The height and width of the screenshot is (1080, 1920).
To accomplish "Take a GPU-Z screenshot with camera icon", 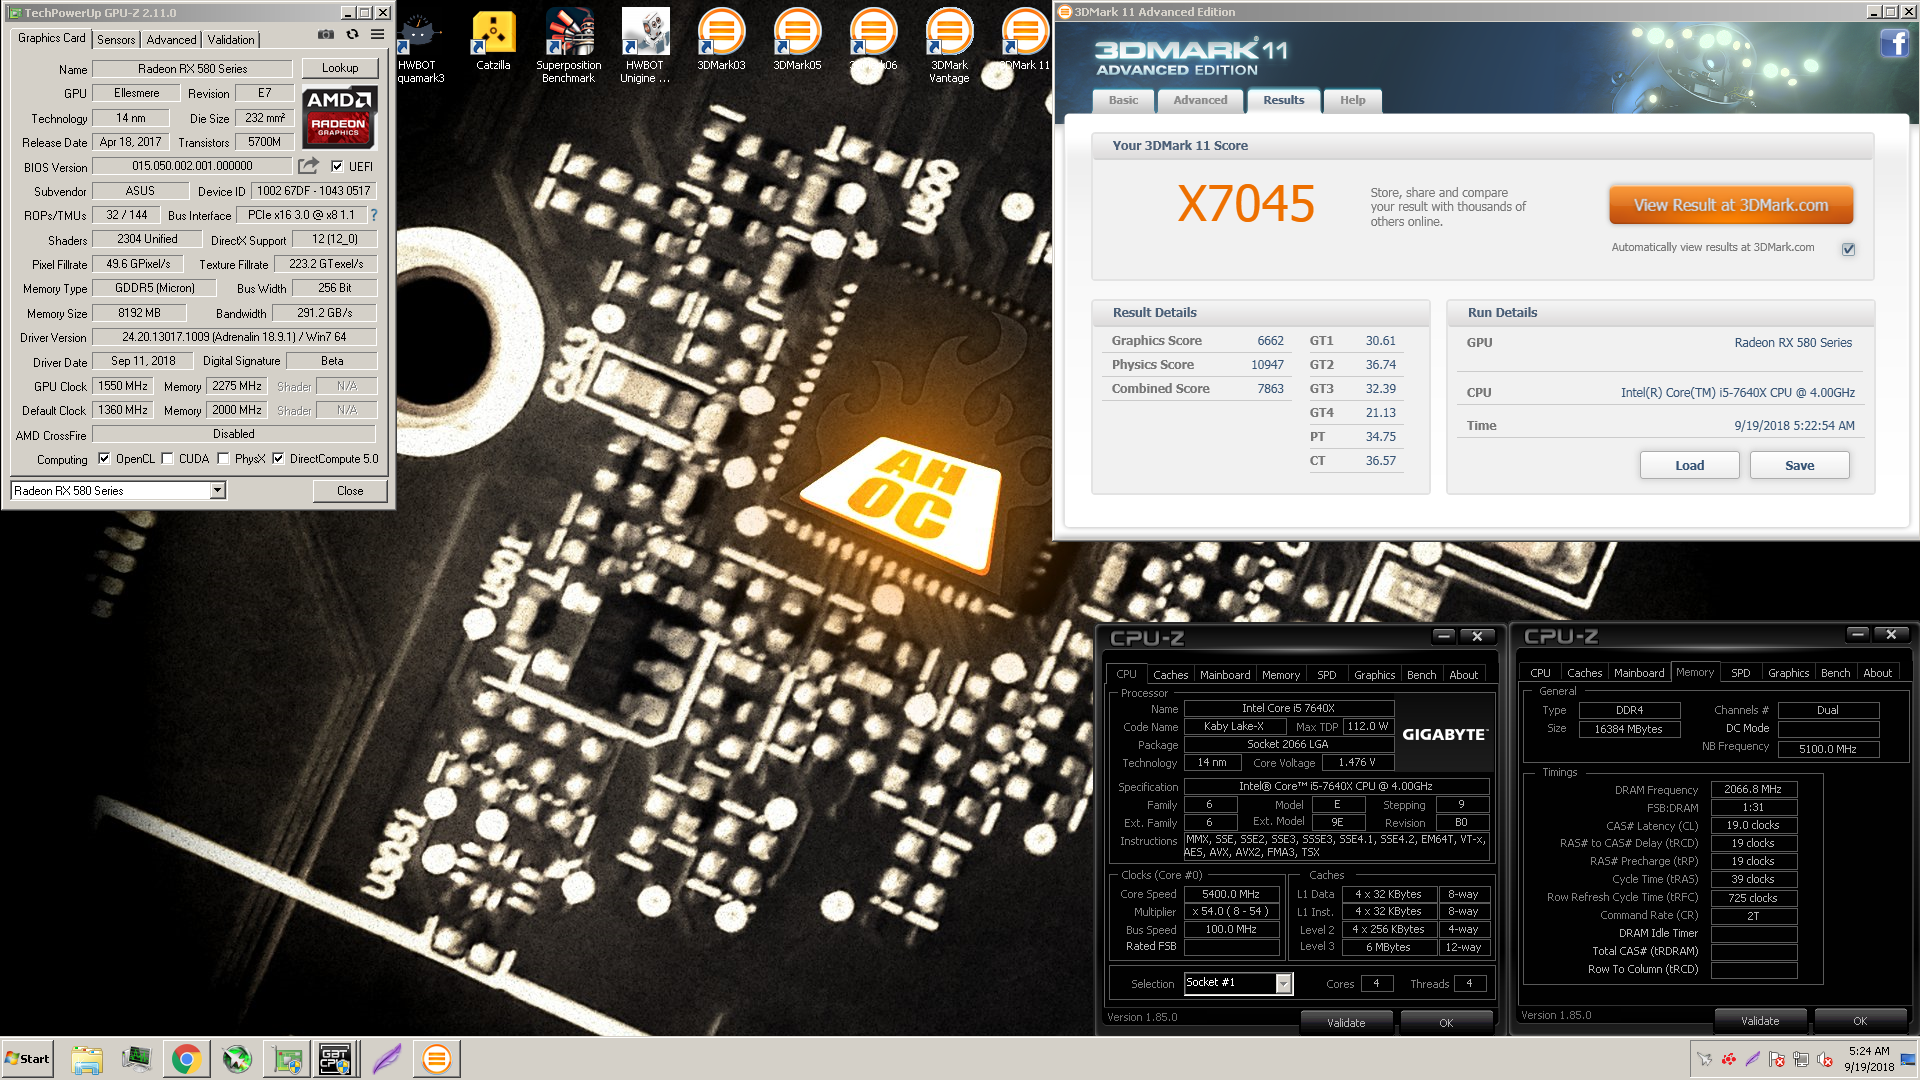I will (x=326, y=34).
